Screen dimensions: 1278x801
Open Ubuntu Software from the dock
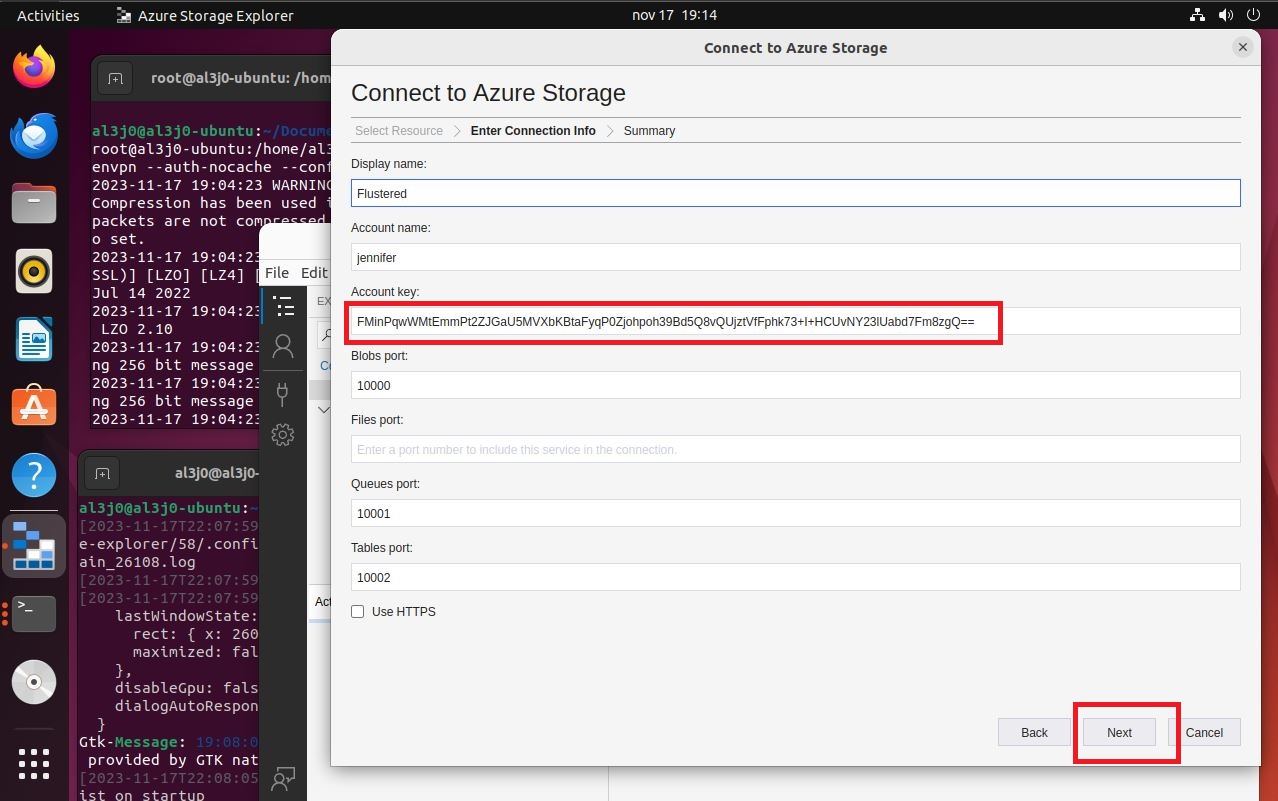34,407
